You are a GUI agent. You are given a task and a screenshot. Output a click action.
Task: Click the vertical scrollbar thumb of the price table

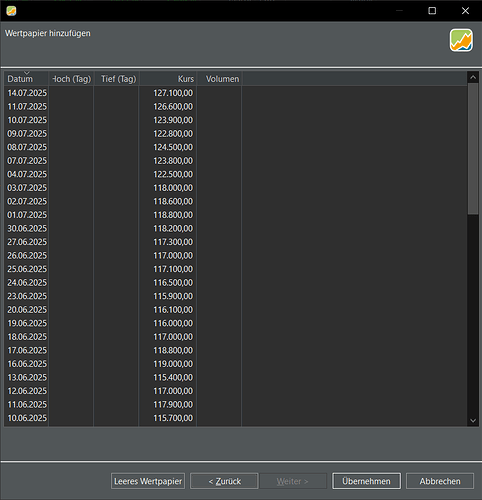[473, 149]
